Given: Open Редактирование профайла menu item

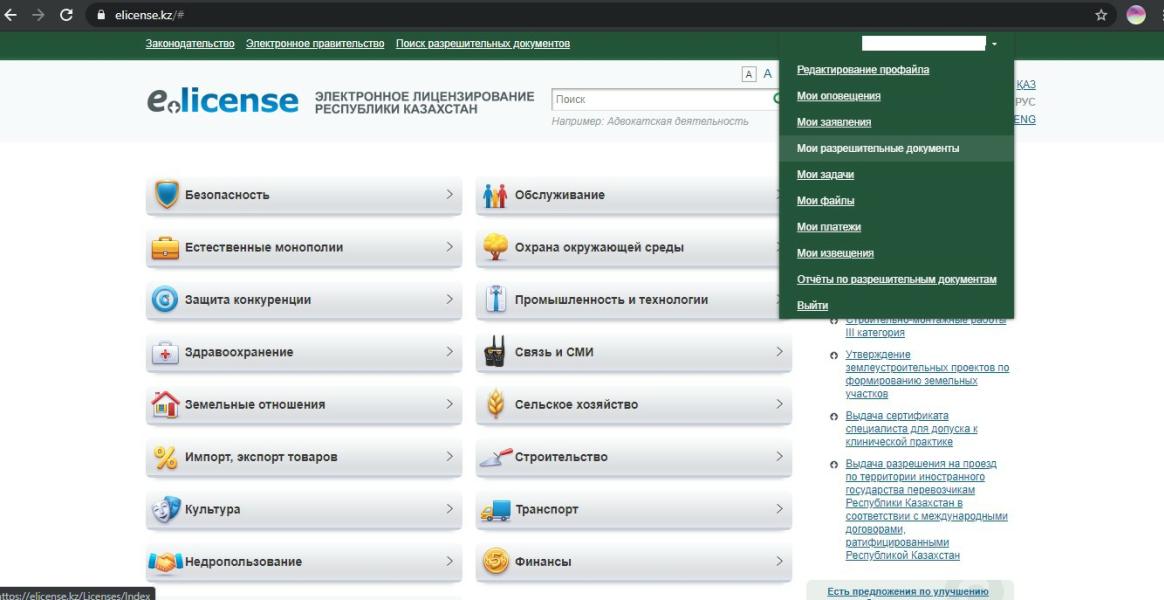Looking at the screenshot, I should pos(863,70).
